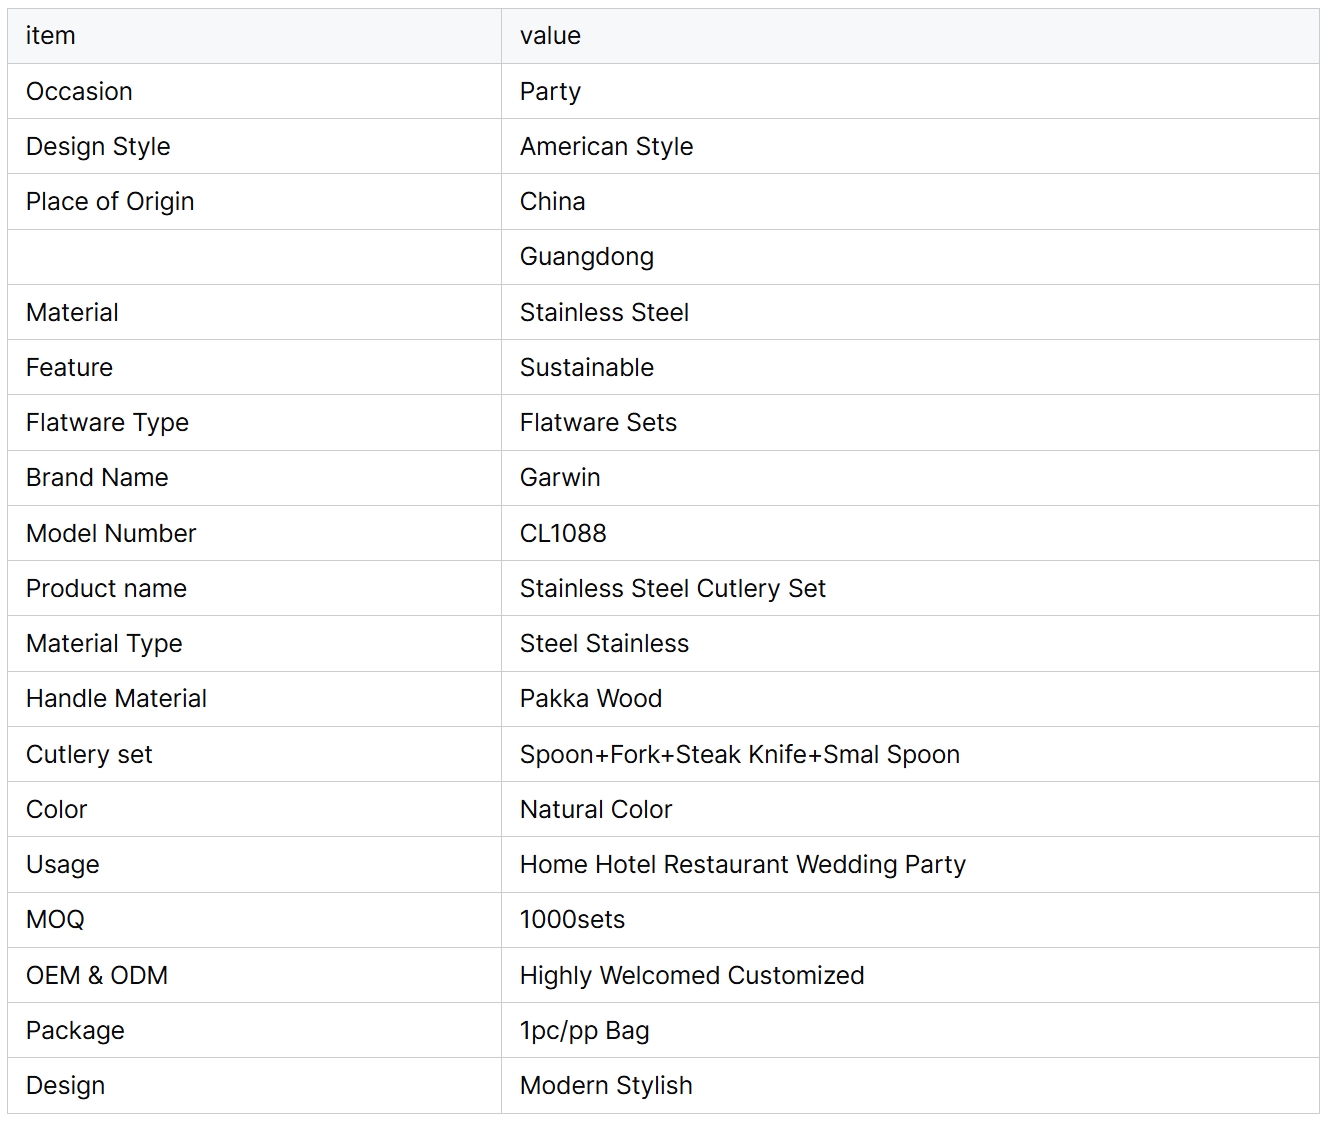Select 'Stainless Steel Cutlery Set' product name
Screen dimensions: 1333x1133
pyautogui.click(x=673, y=588)
